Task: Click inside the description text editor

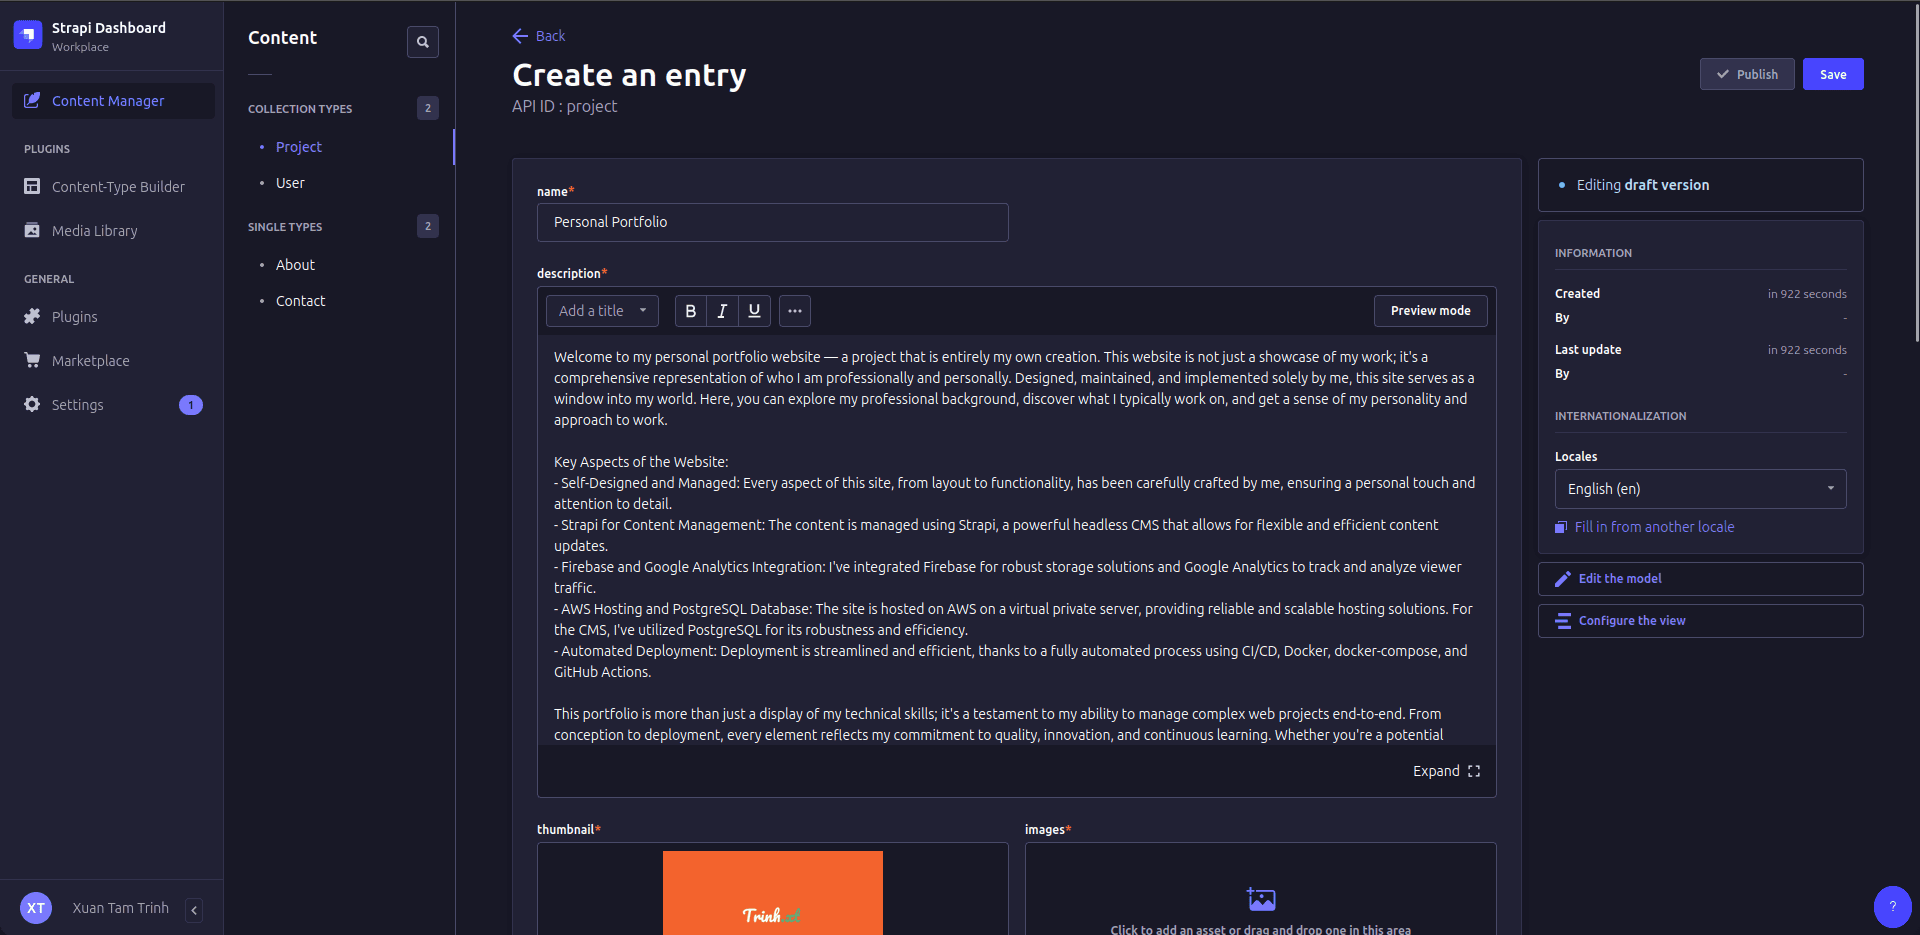Action: (1017, 540)
